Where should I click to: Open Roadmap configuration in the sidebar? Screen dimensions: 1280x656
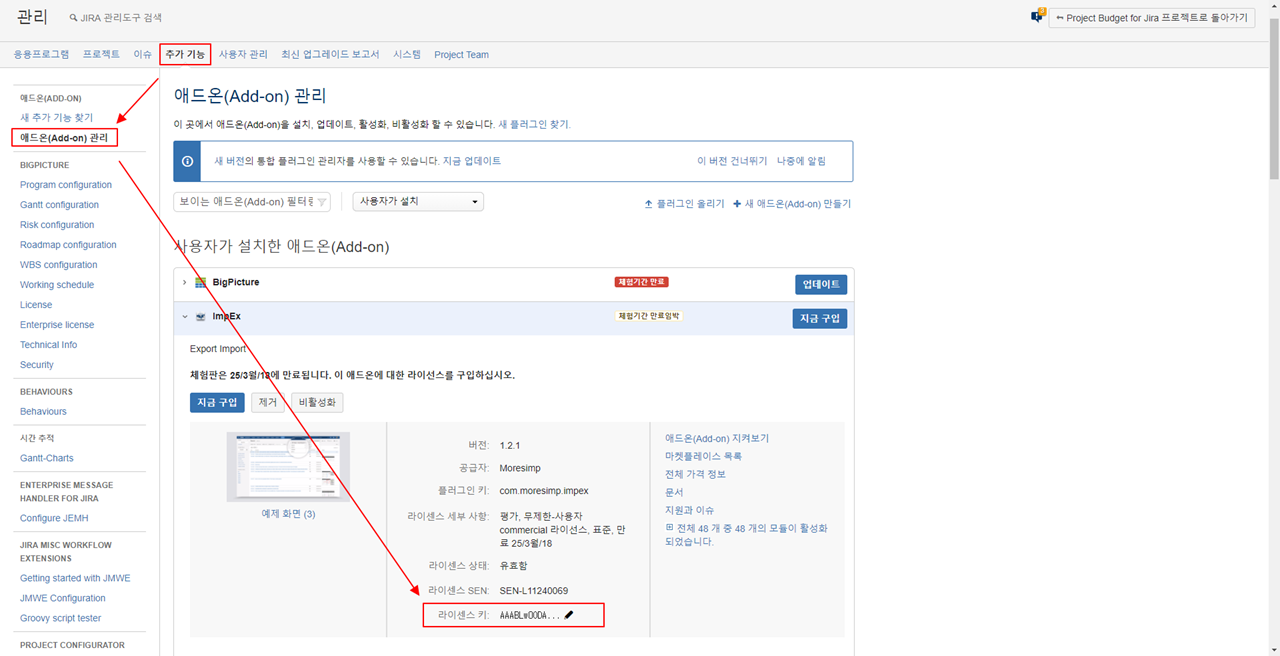(x=68, y=245)
